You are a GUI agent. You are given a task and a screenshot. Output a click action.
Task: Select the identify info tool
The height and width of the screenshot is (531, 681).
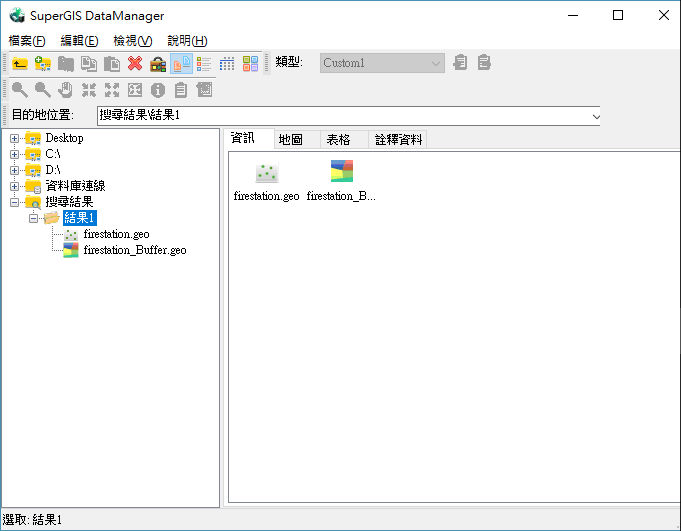tap(158, 90)
